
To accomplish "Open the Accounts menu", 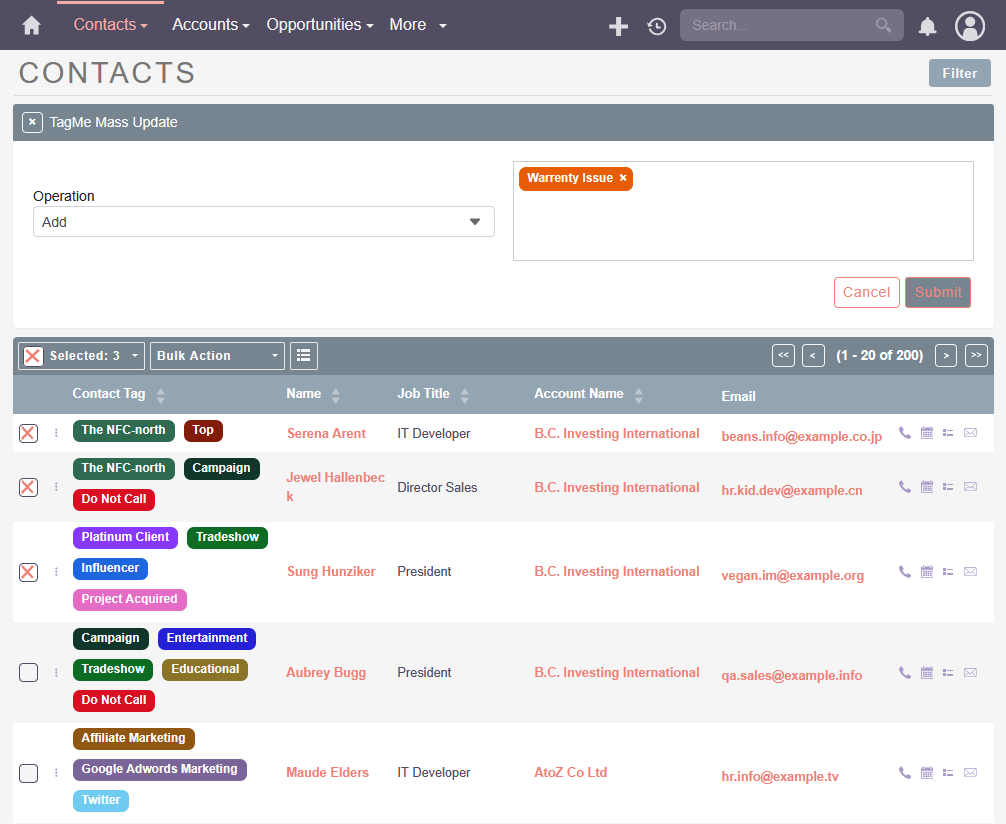I will pos(210,24).
